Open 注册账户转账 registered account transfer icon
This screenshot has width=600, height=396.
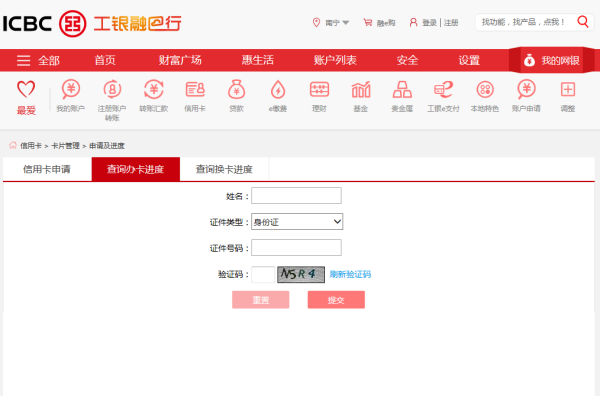[x=112, y=90]
